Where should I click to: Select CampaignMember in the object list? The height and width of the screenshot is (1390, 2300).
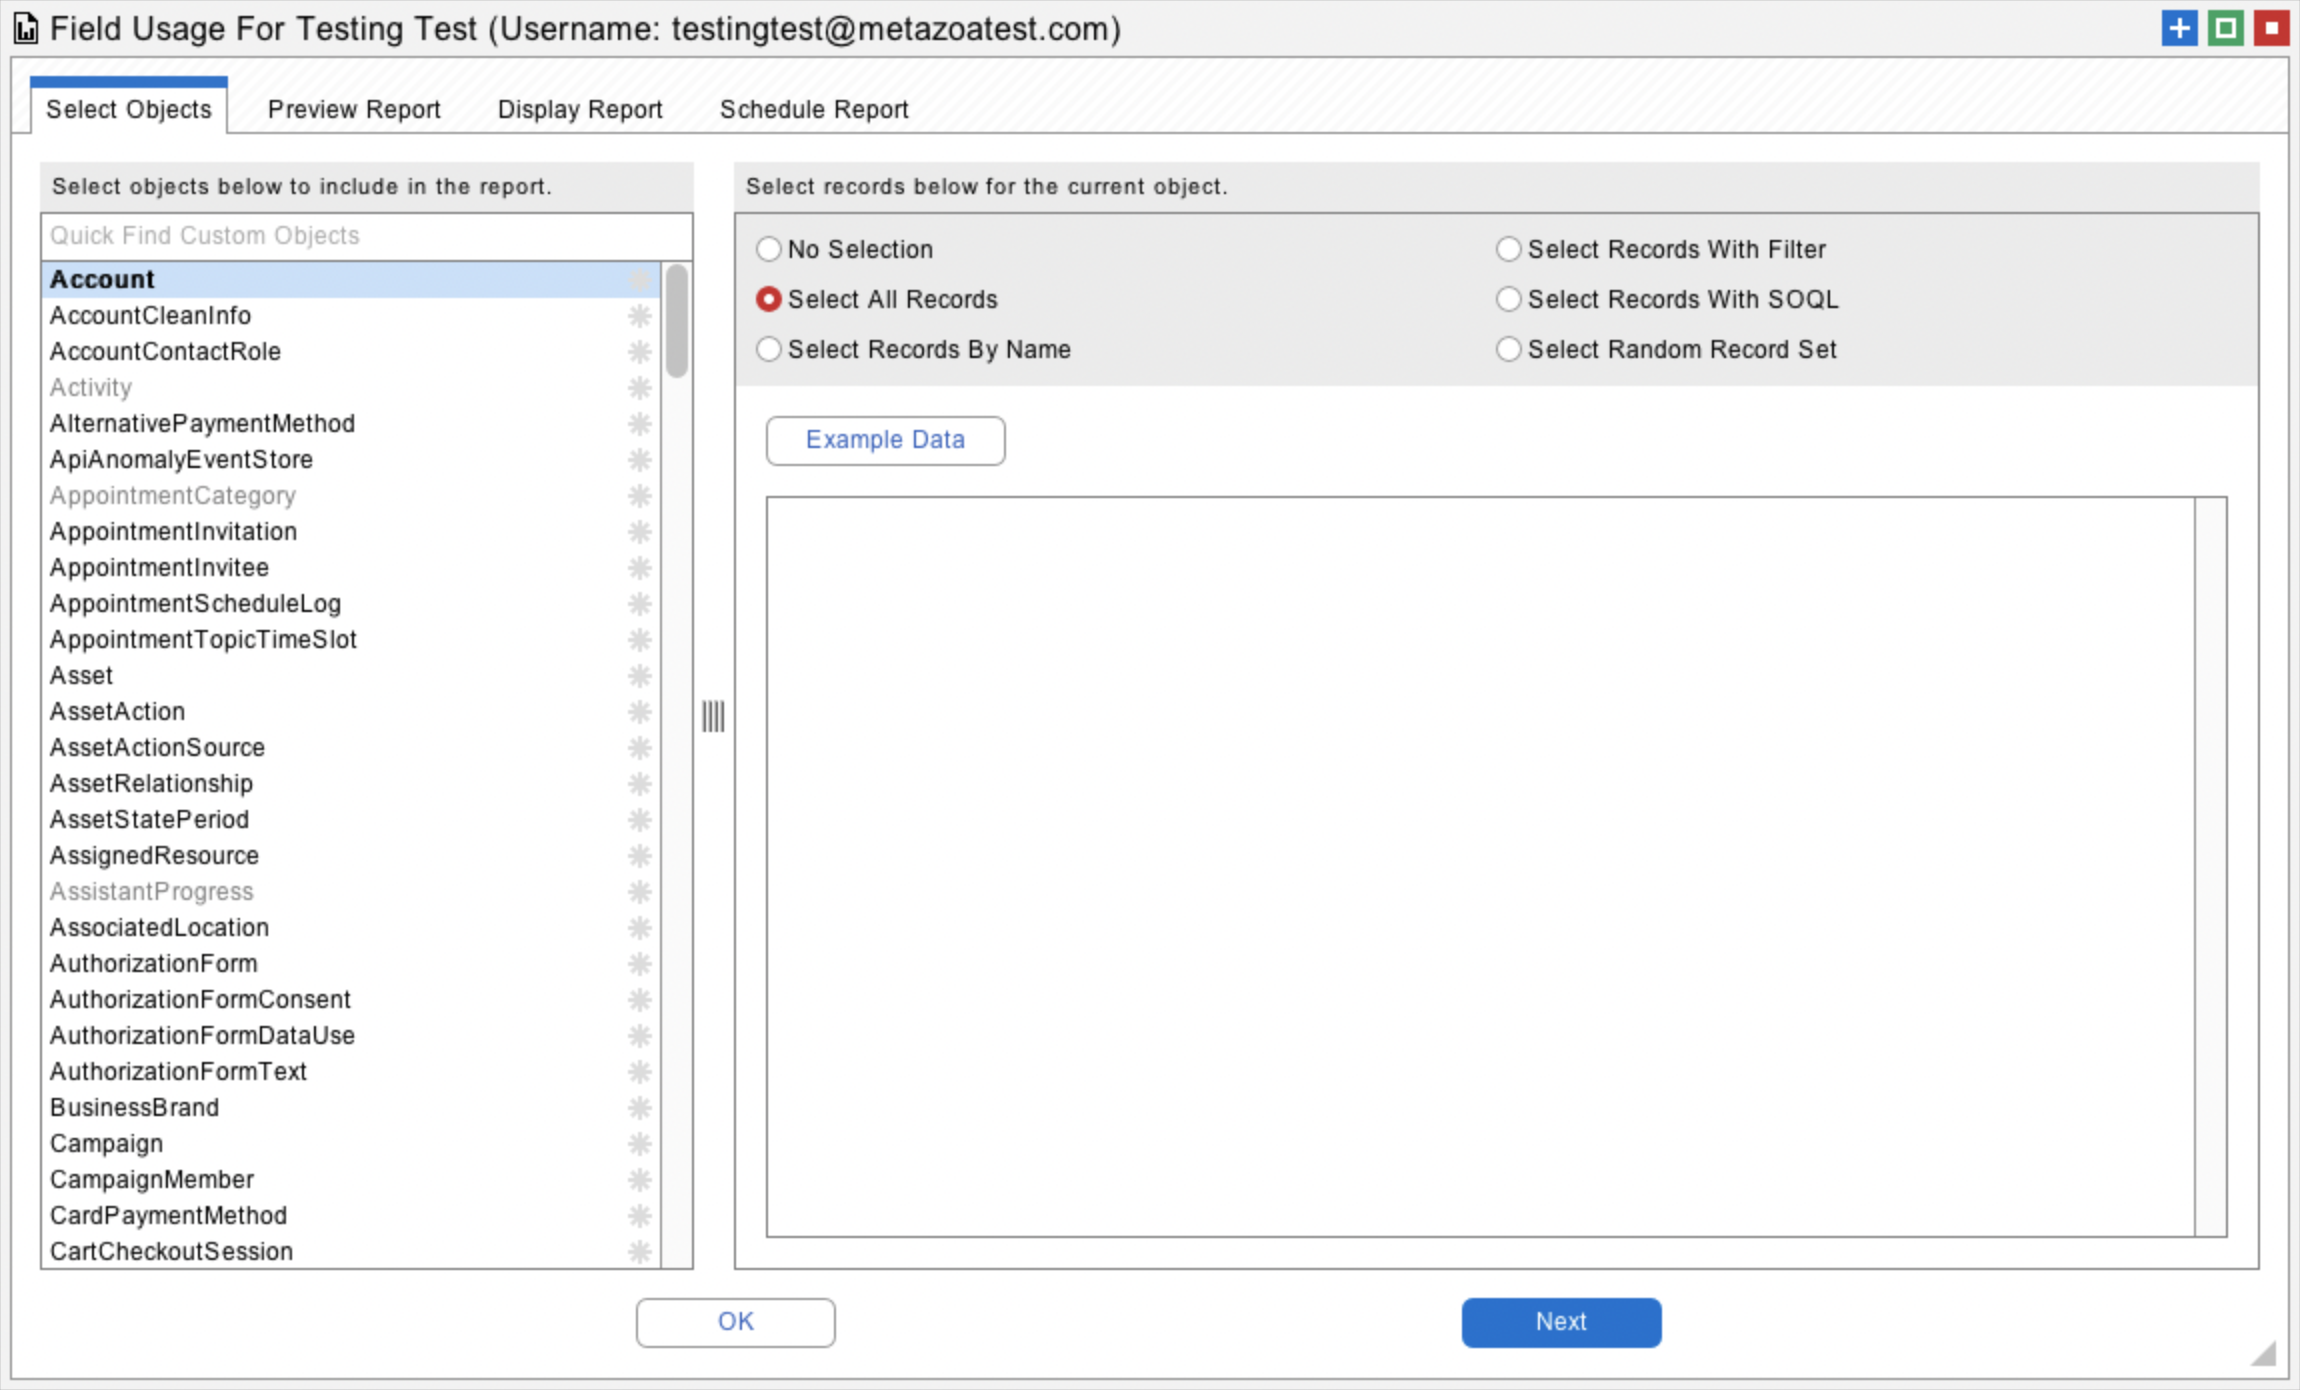152,1180
